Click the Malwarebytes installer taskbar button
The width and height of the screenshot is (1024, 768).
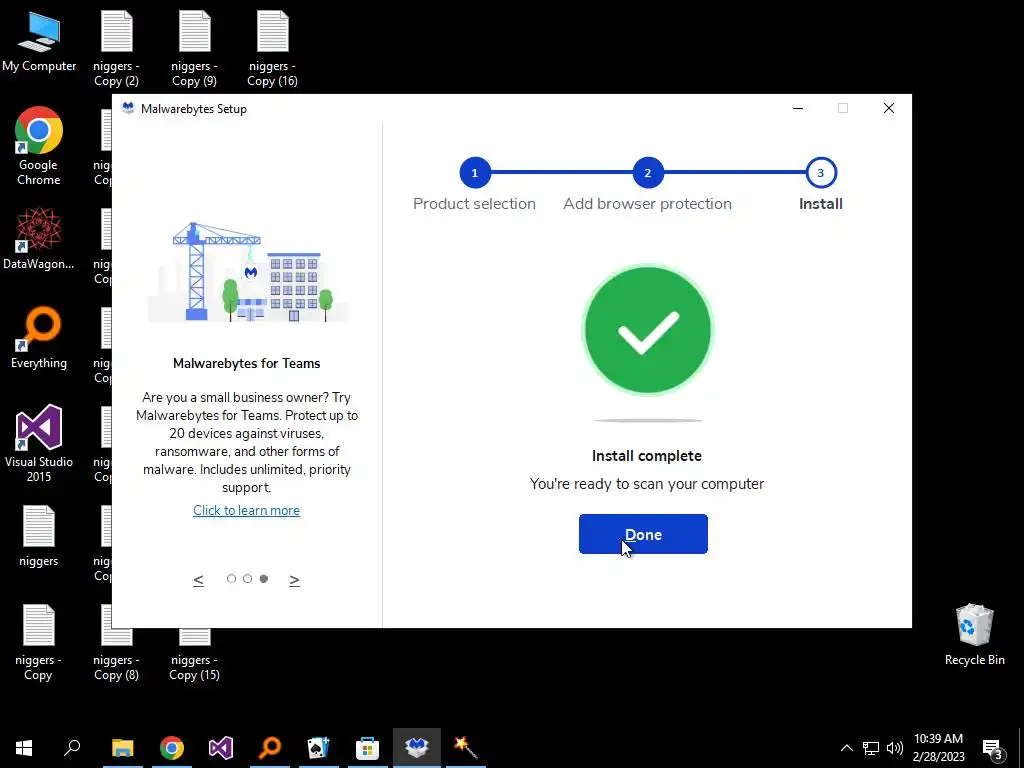click(x=417, y=748)
